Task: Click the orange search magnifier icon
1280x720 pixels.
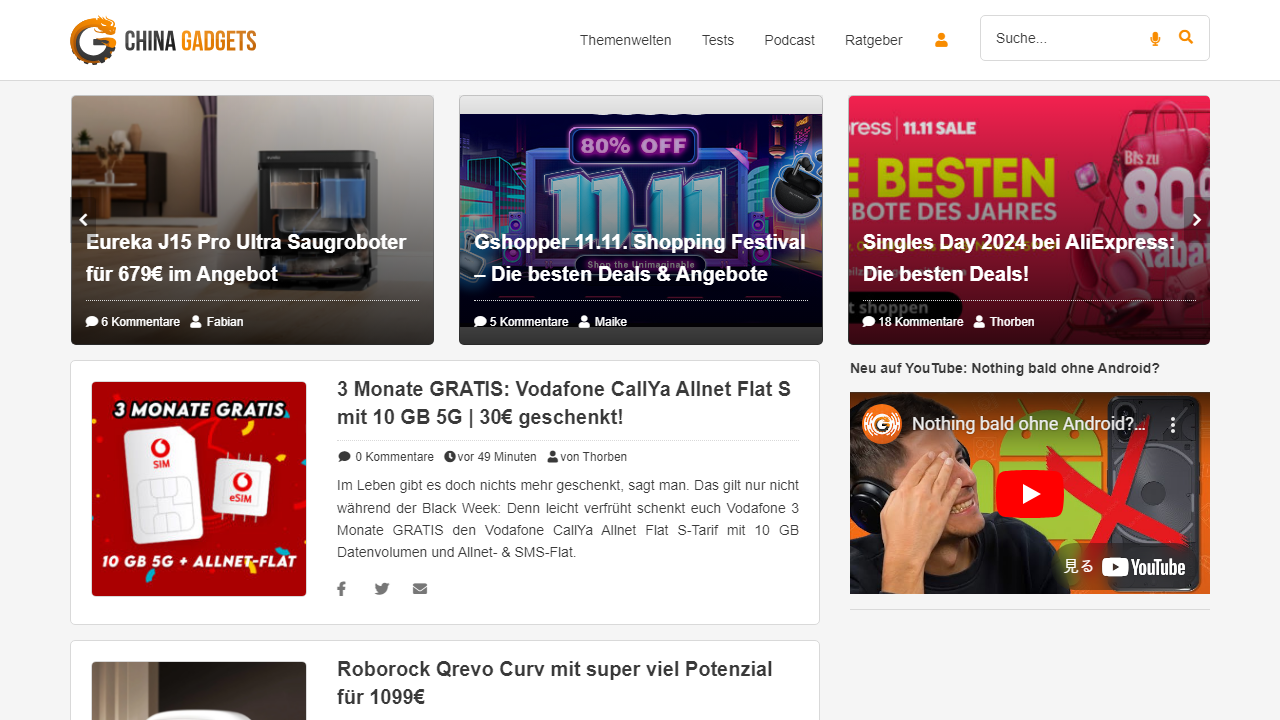Action: pos(1186,38)
